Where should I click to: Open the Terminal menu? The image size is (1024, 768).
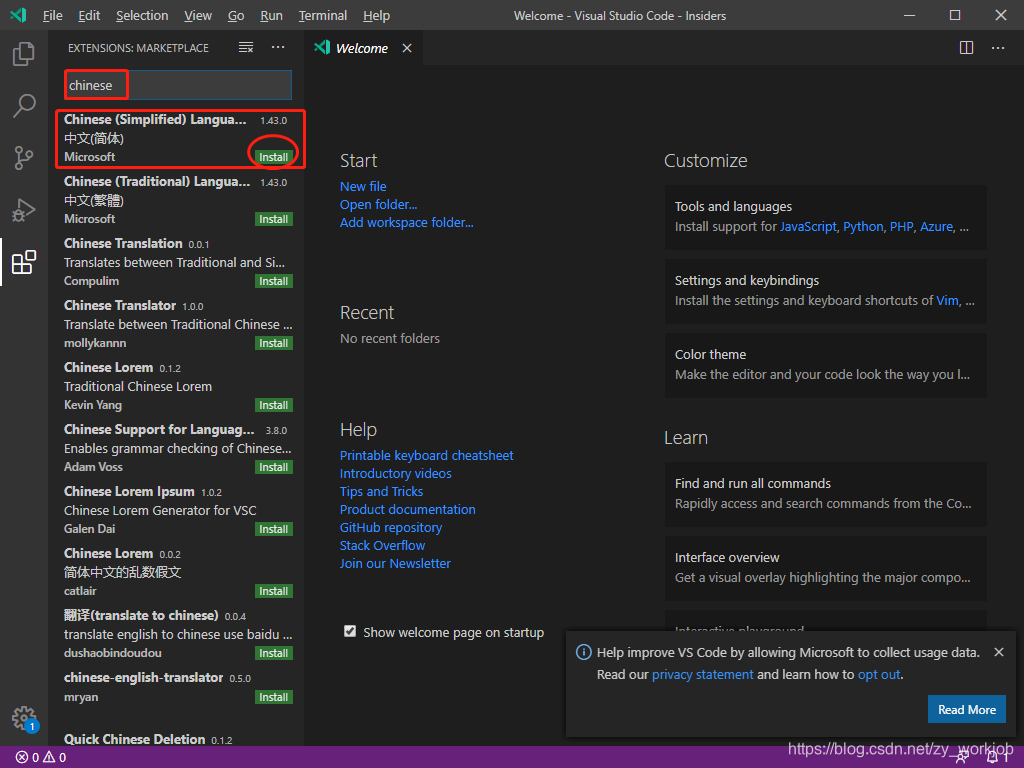pos(323,16)
